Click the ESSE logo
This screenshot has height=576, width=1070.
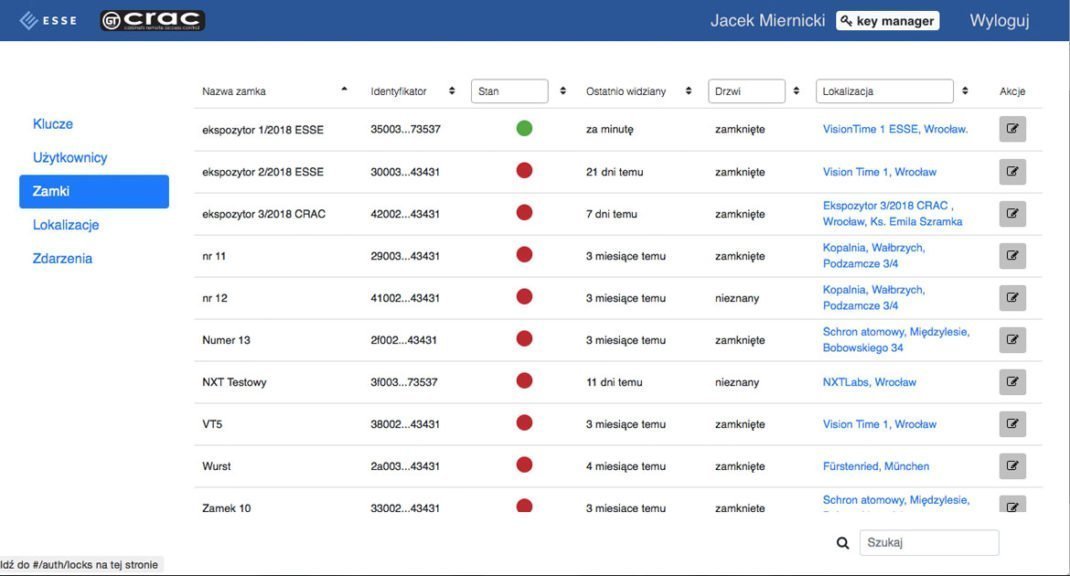coord(48,20)
